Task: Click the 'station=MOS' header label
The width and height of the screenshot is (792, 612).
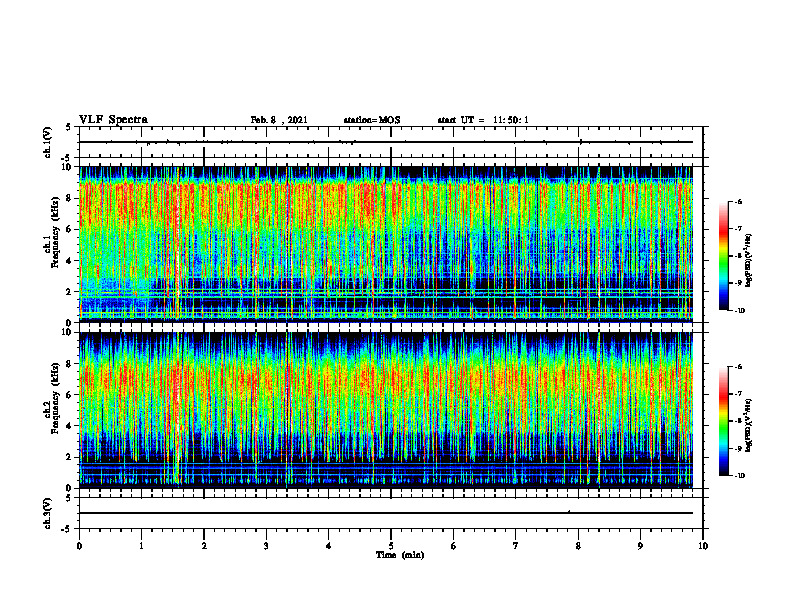Action: (372, 120)
